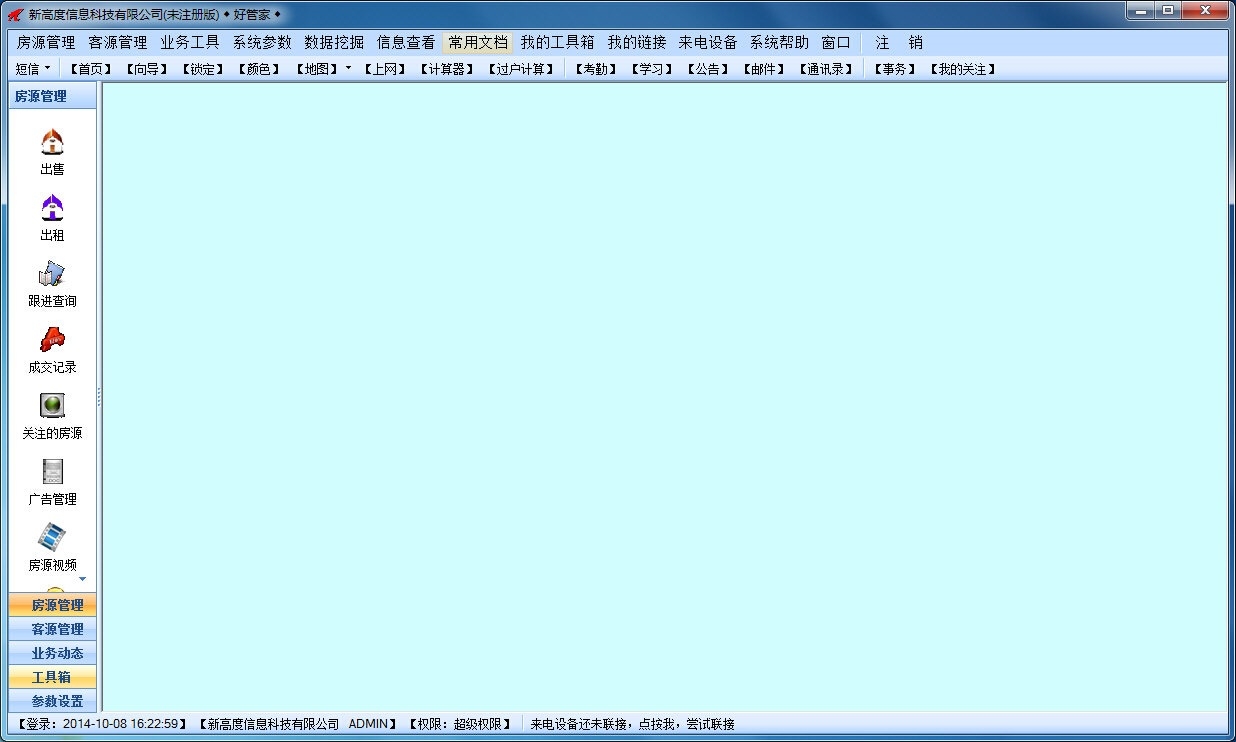Click the app logo in title bar
Viewport: 1236px width, 742px height.
point(15,14)
